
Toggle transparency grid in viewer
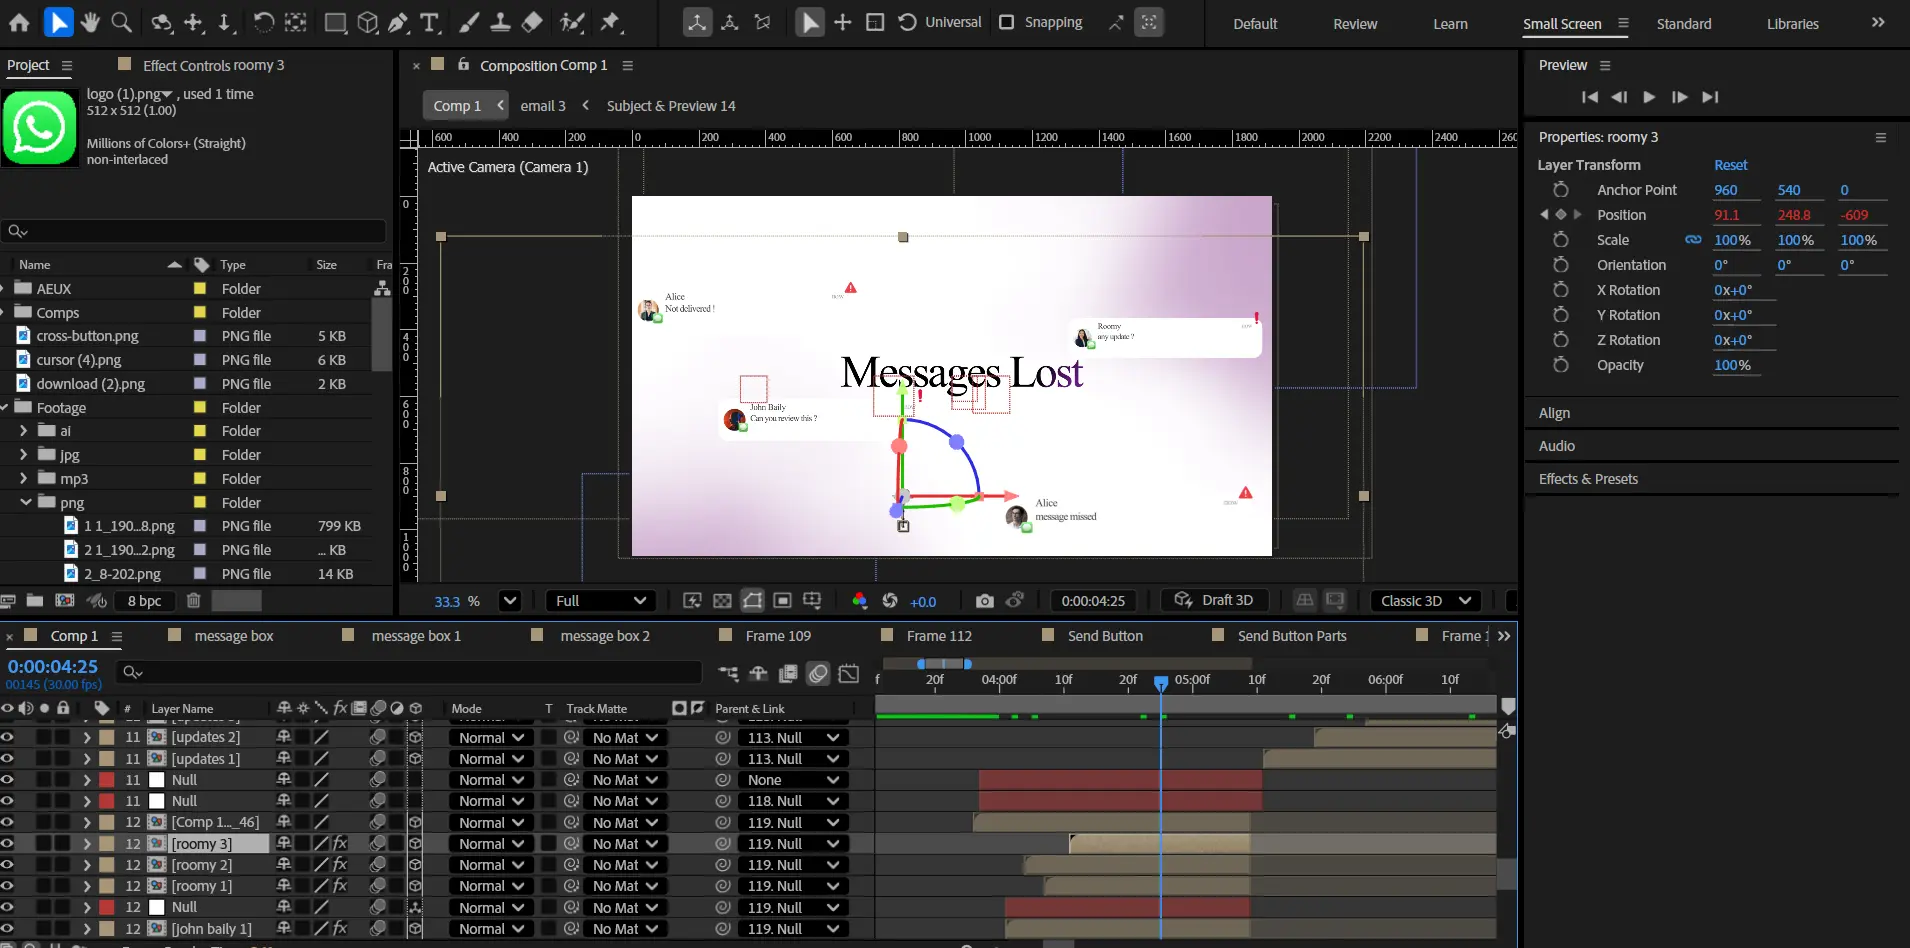722,601
